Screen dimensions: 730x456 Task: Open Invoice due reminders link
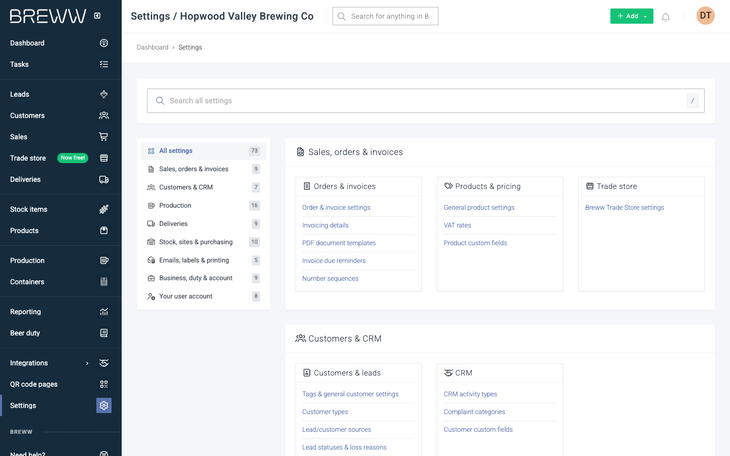click(x=334, y=261)
